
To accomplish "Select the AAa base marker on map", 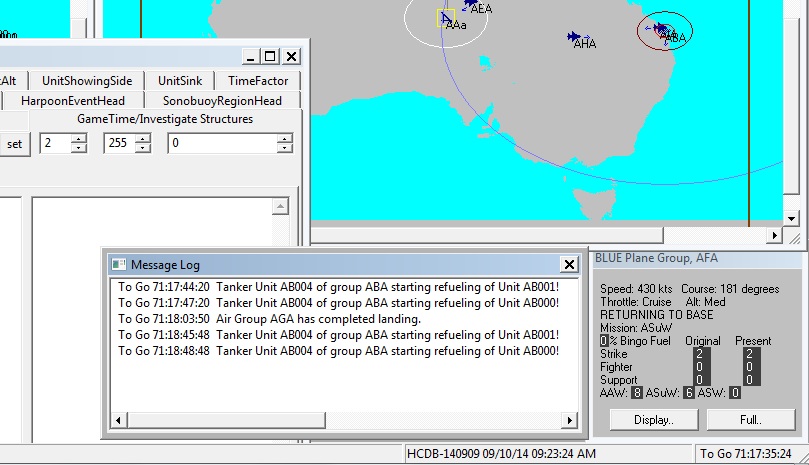I will pos(446,17).
